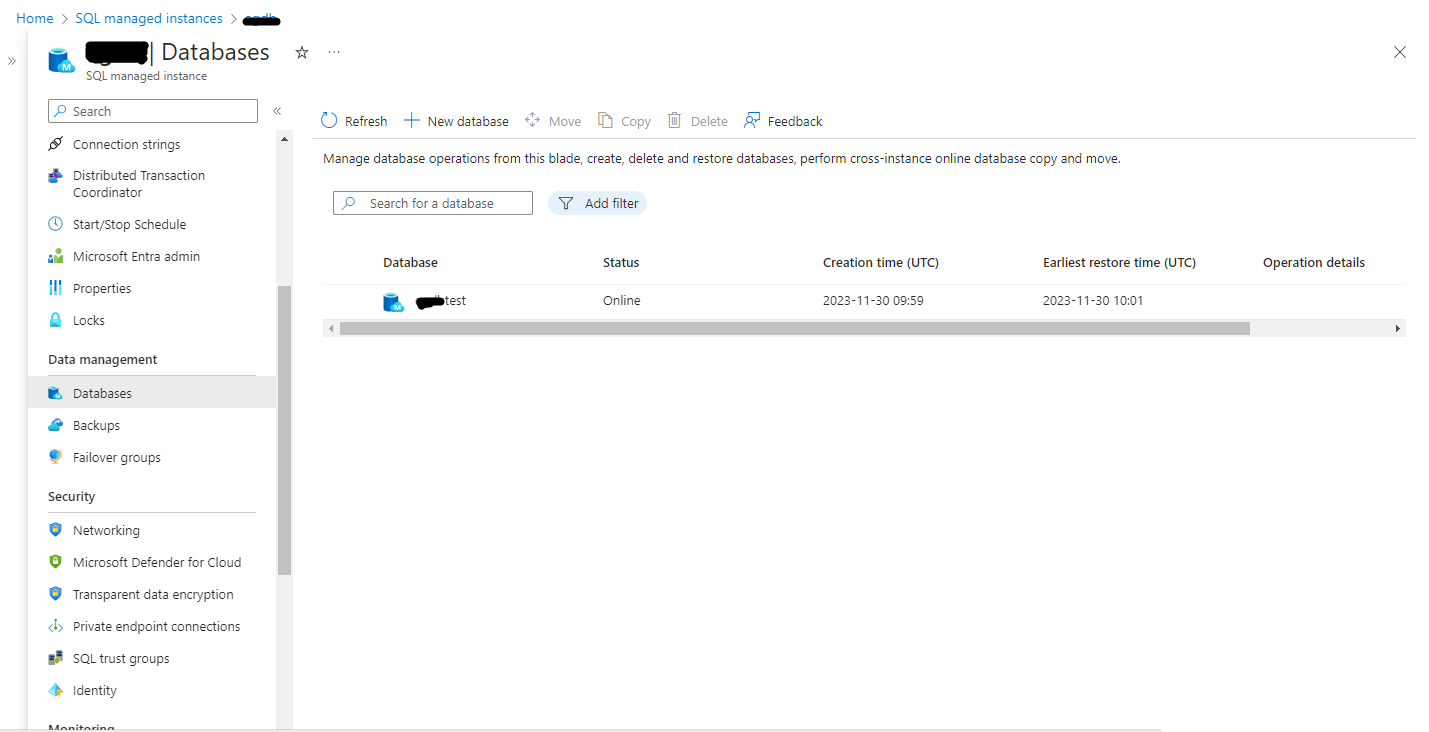This screenshot has height=732, width=1429.
Task: Click the Databases sidebar icon
Action: (56, 393)
